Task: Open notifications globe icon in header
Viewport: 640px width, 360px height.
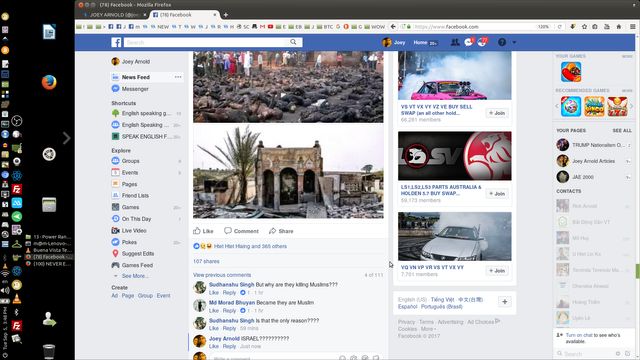Action: pos(482,42)
